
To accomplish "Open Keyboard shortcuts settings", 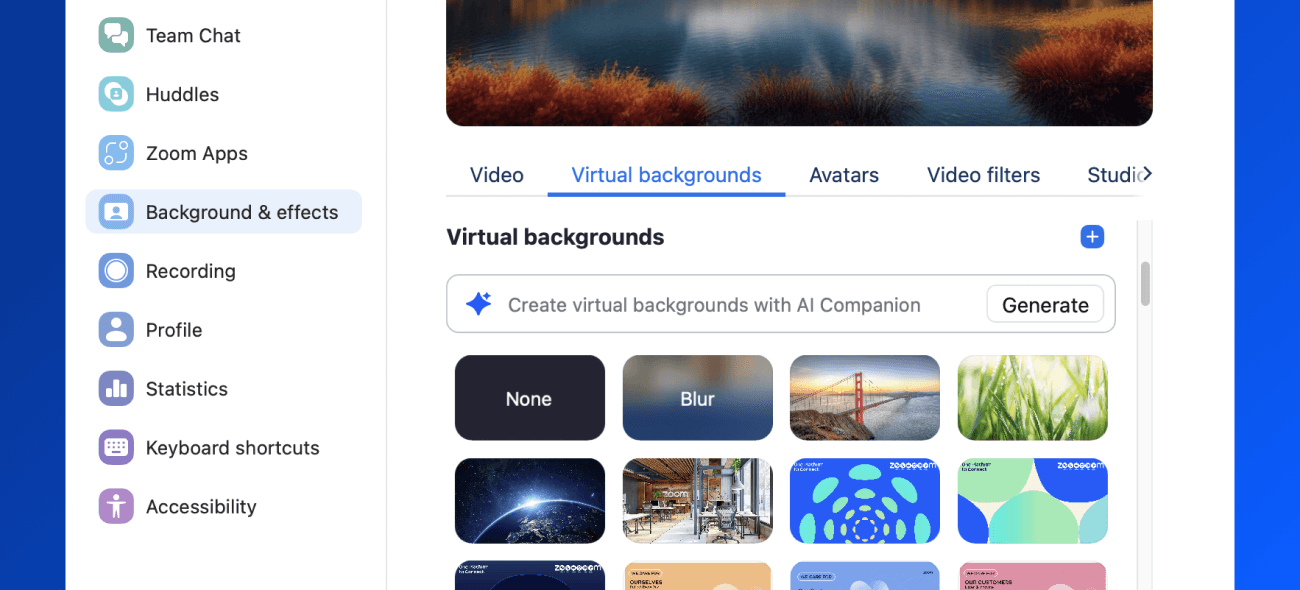I will tap(223, 448).
